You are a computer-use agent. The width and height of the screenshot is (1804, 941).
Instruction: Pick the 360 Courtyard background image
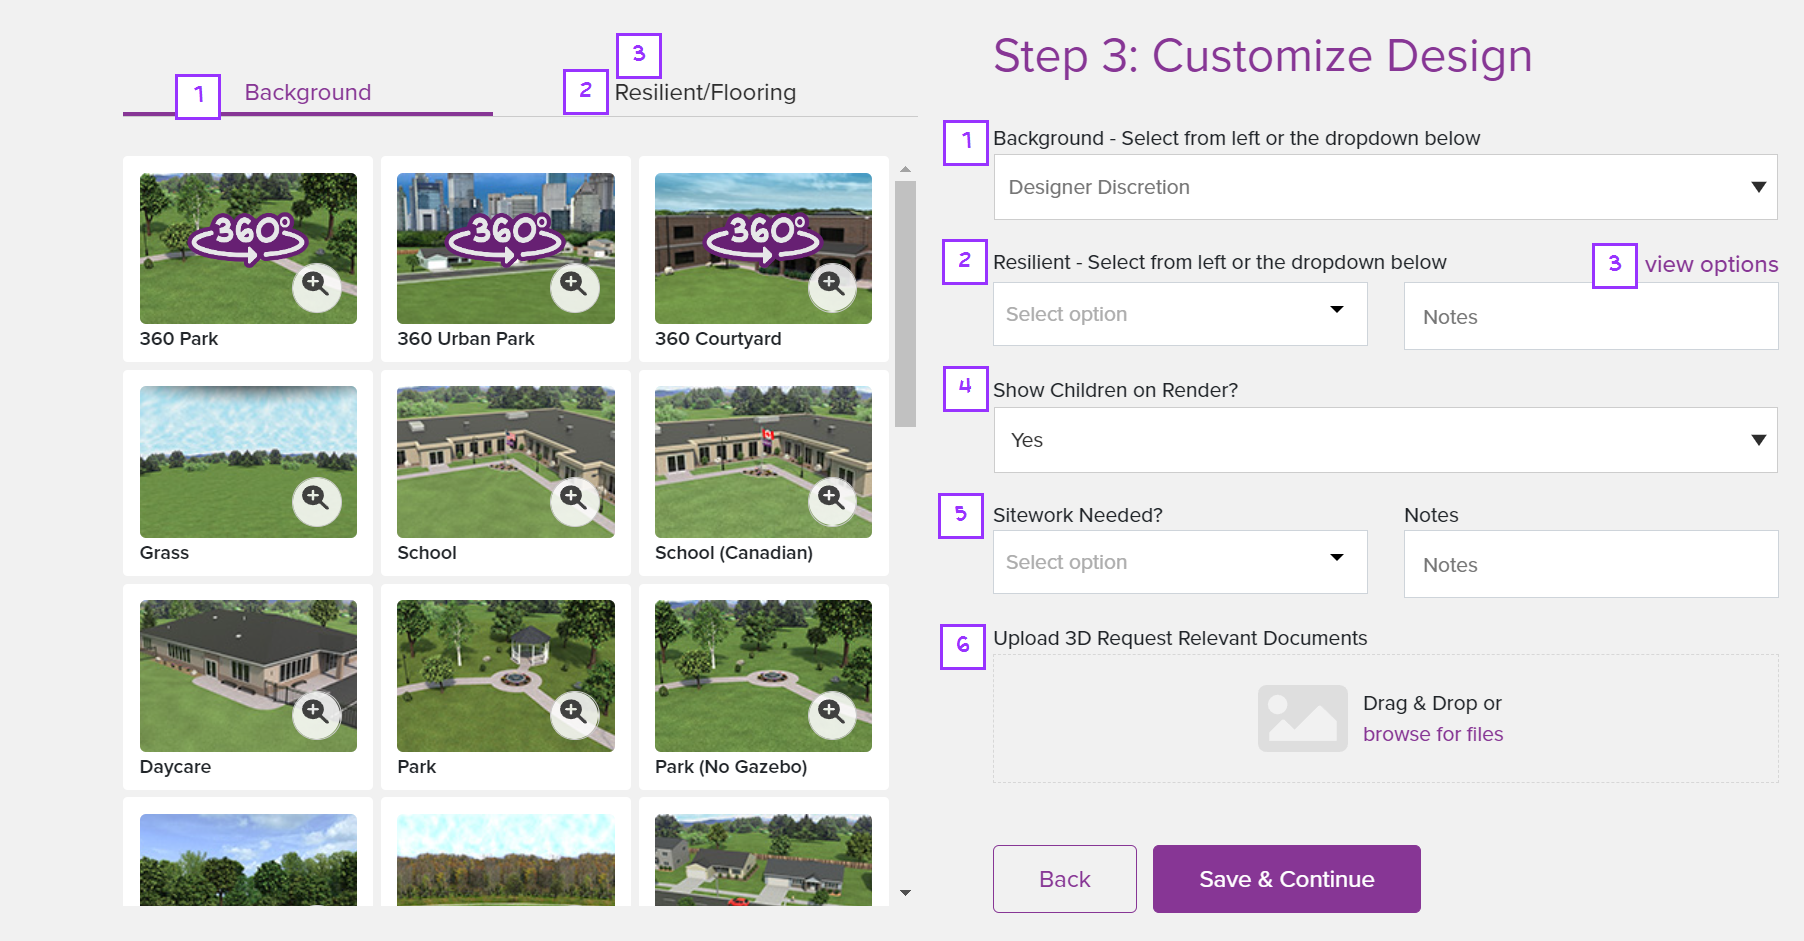tap(763, 248)
